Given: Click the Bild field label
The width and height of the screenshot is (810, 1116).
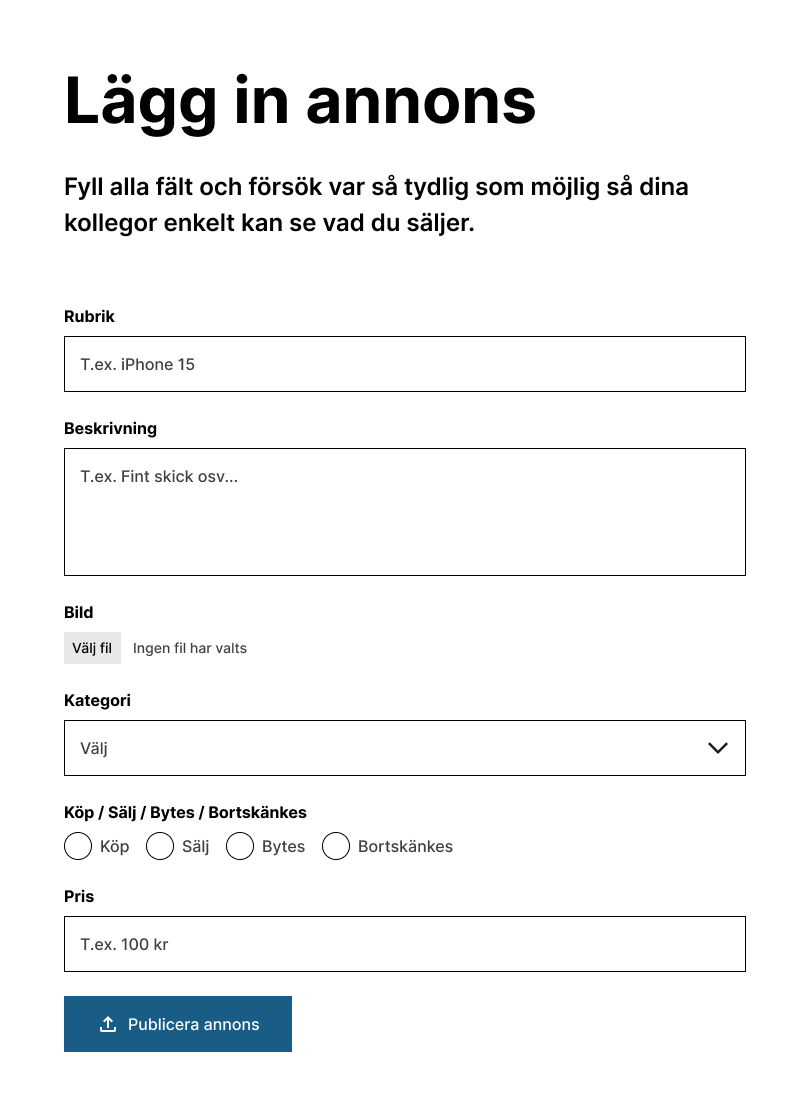Looking at the screenshot, I should [x=78, y=612].
